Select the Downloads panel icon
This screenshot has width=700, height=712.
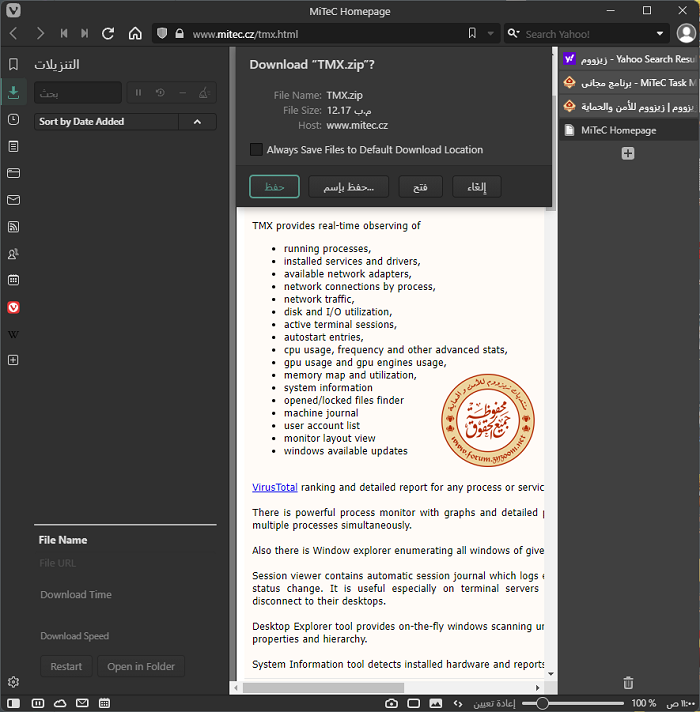click(14, 93)
